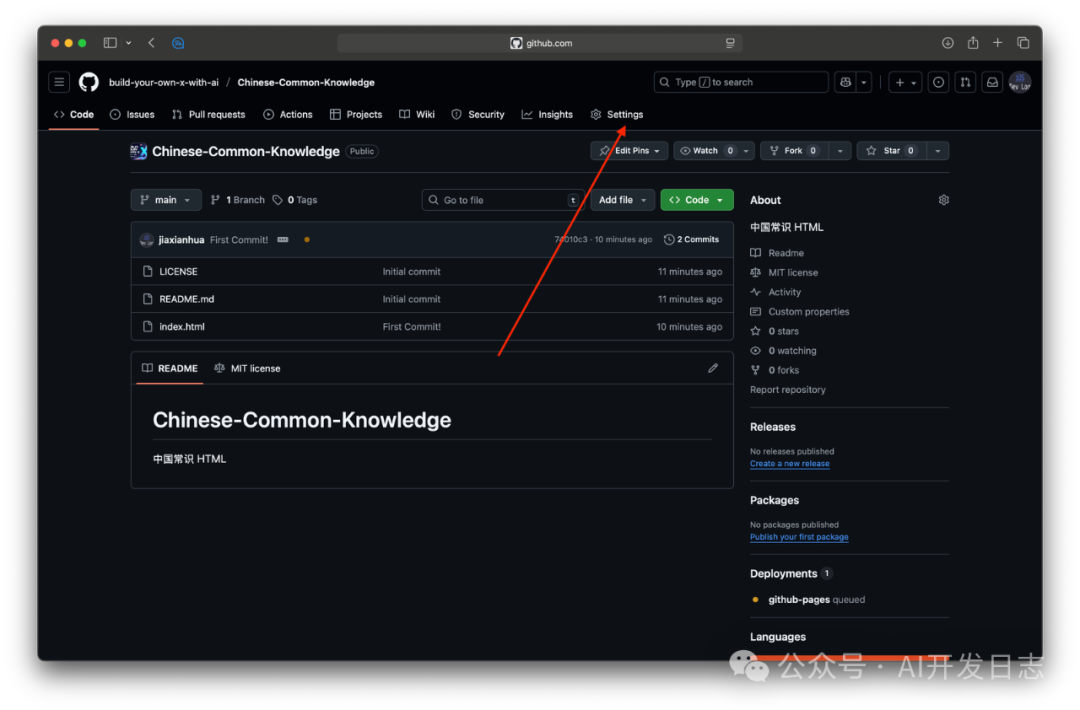The width and height of the screenshot is (1080, 710).
Task: Open the LICENSE file
Action: click(178, 271)
